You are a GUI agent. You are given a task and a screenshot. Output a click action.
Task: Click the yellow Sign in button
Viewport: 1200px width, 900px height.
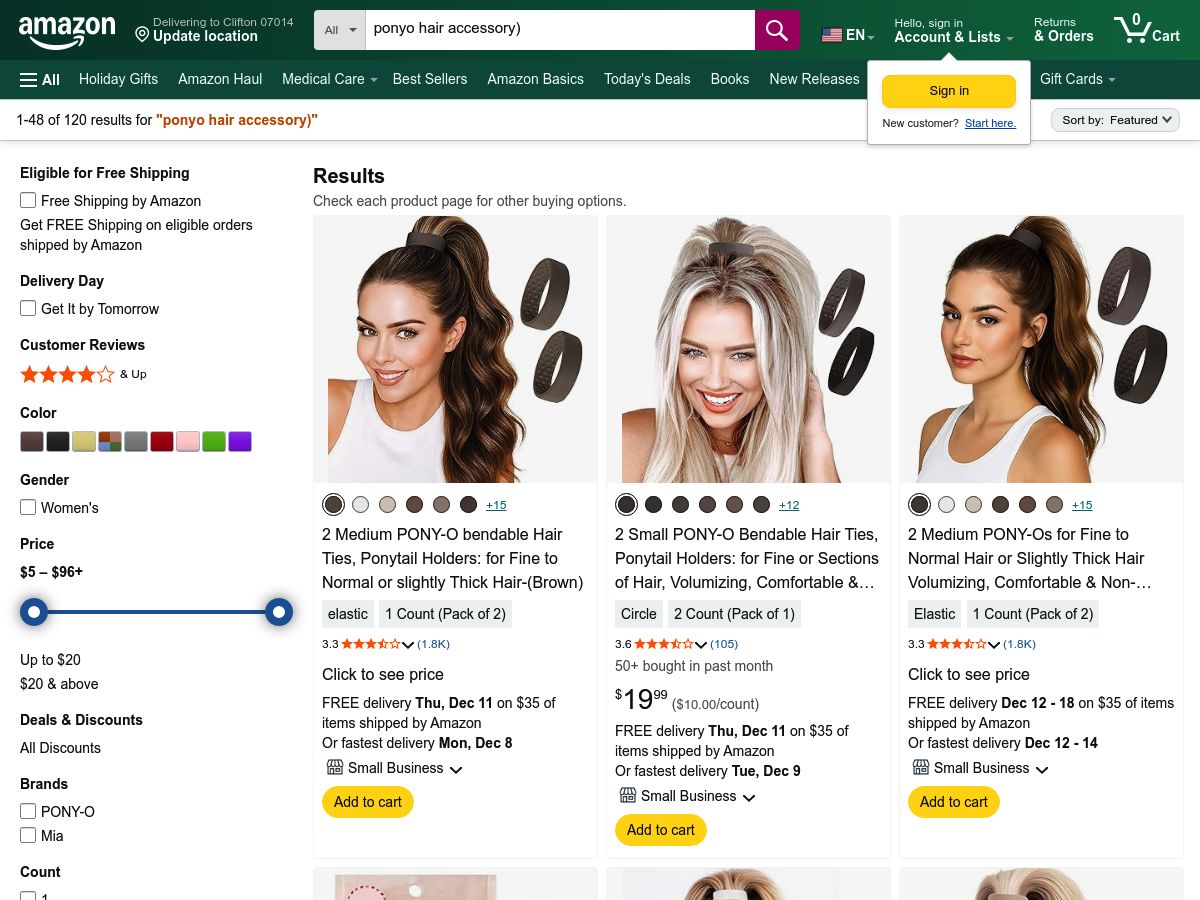949,91
